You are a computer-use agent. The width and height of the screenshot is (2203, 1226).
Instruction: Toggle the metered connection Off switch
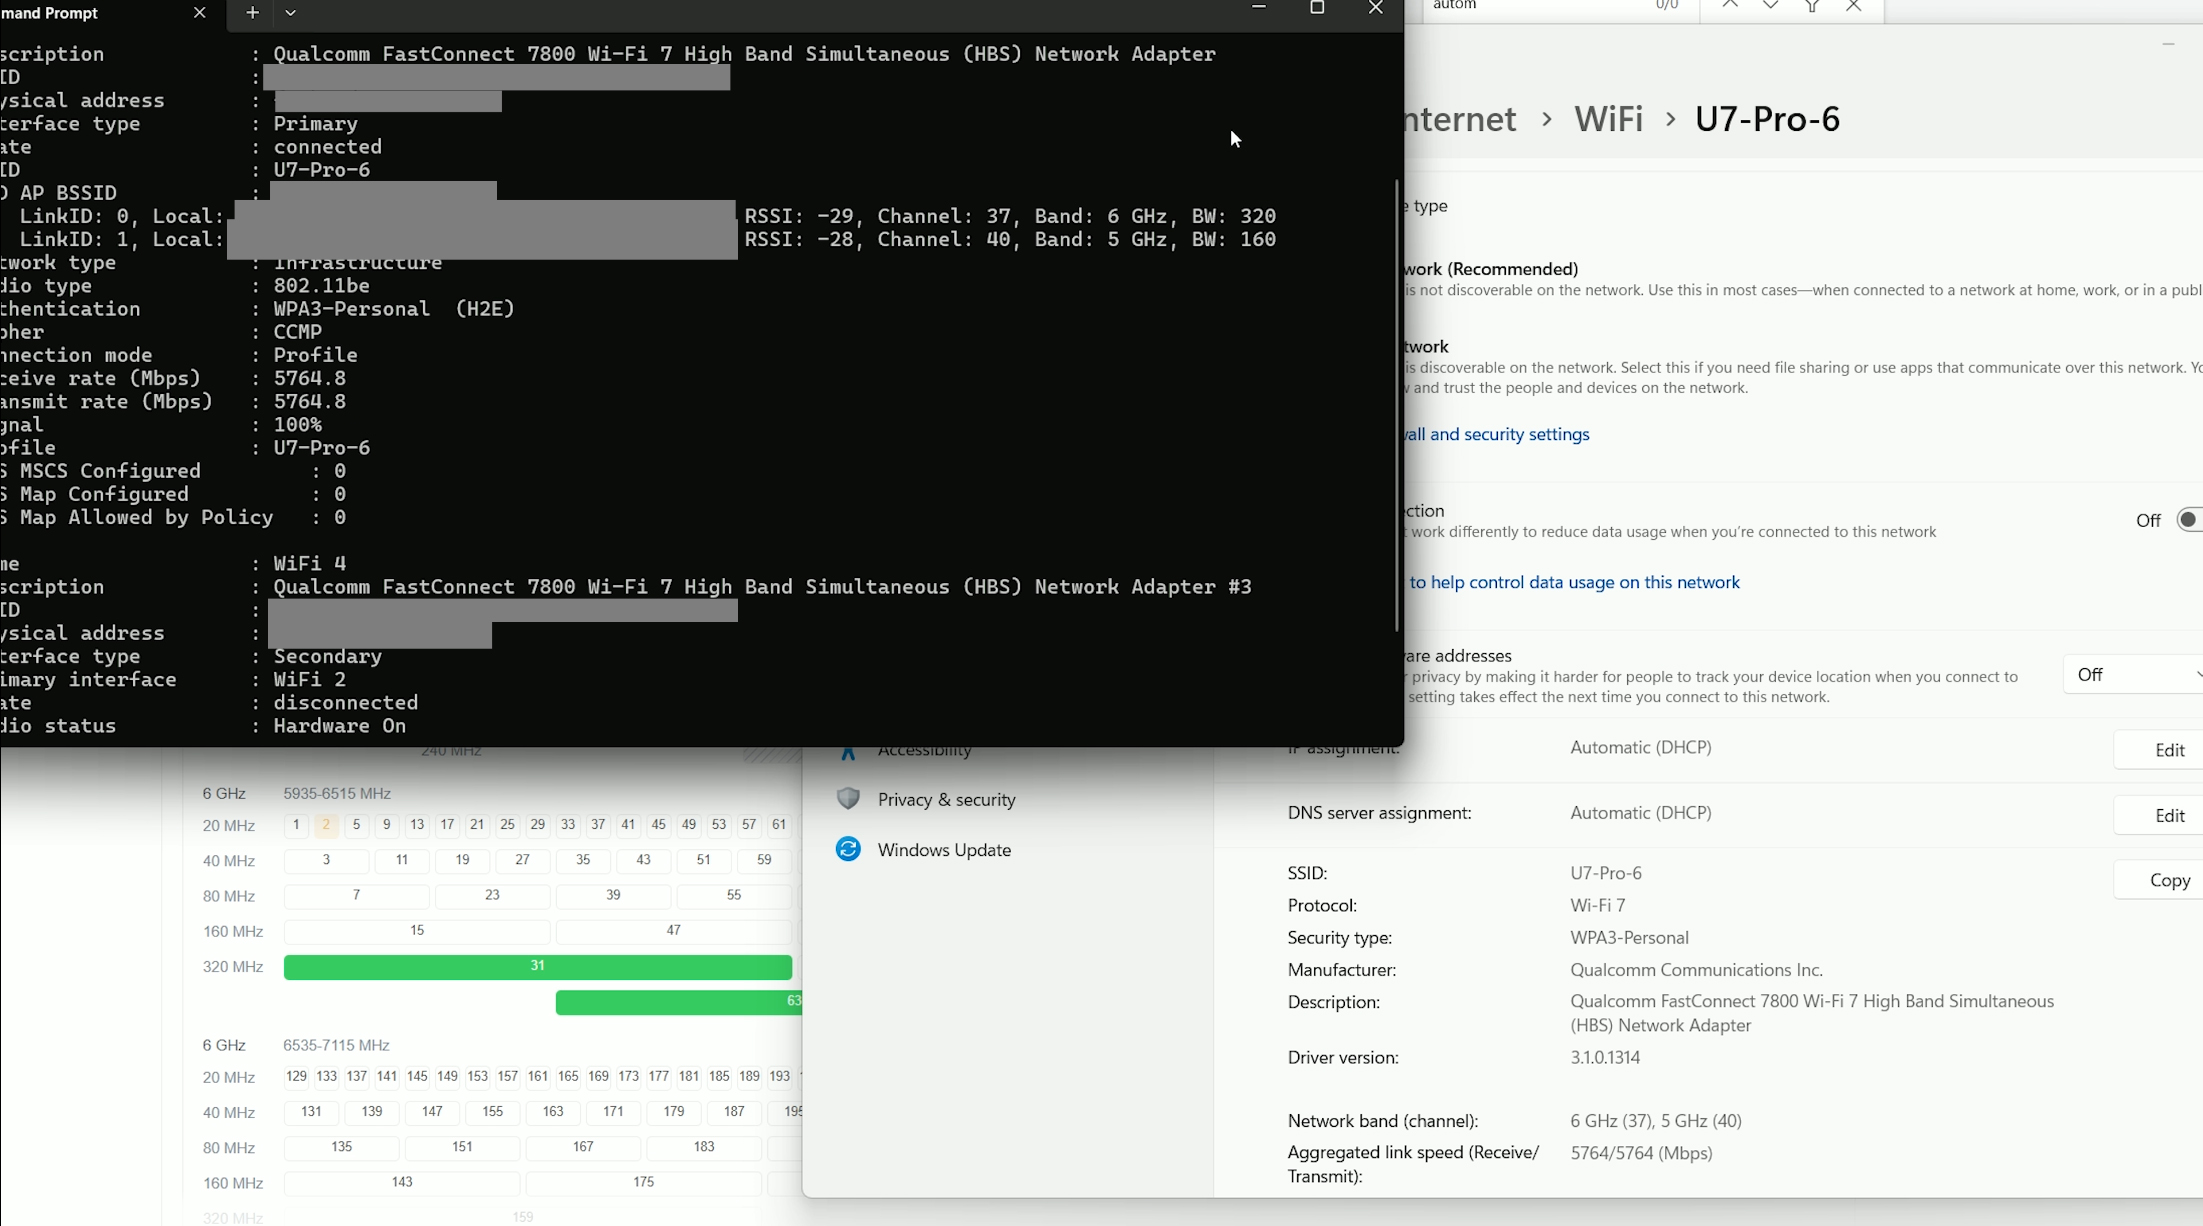click(x=2188, y=520)
